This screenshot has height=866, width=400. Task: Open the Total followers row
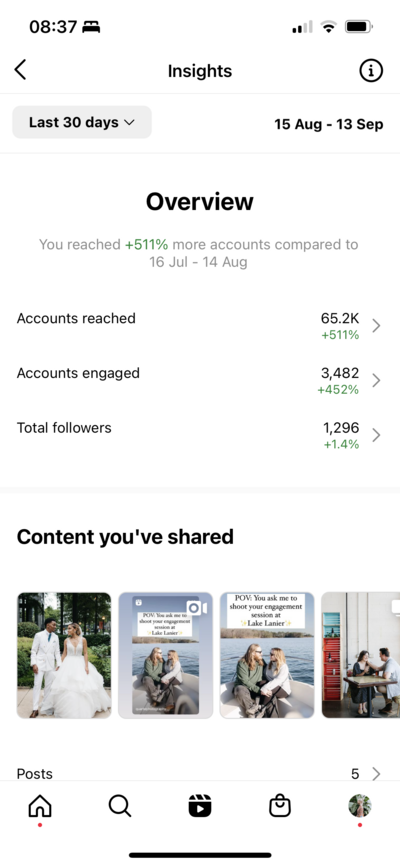(x=199, y=435)
